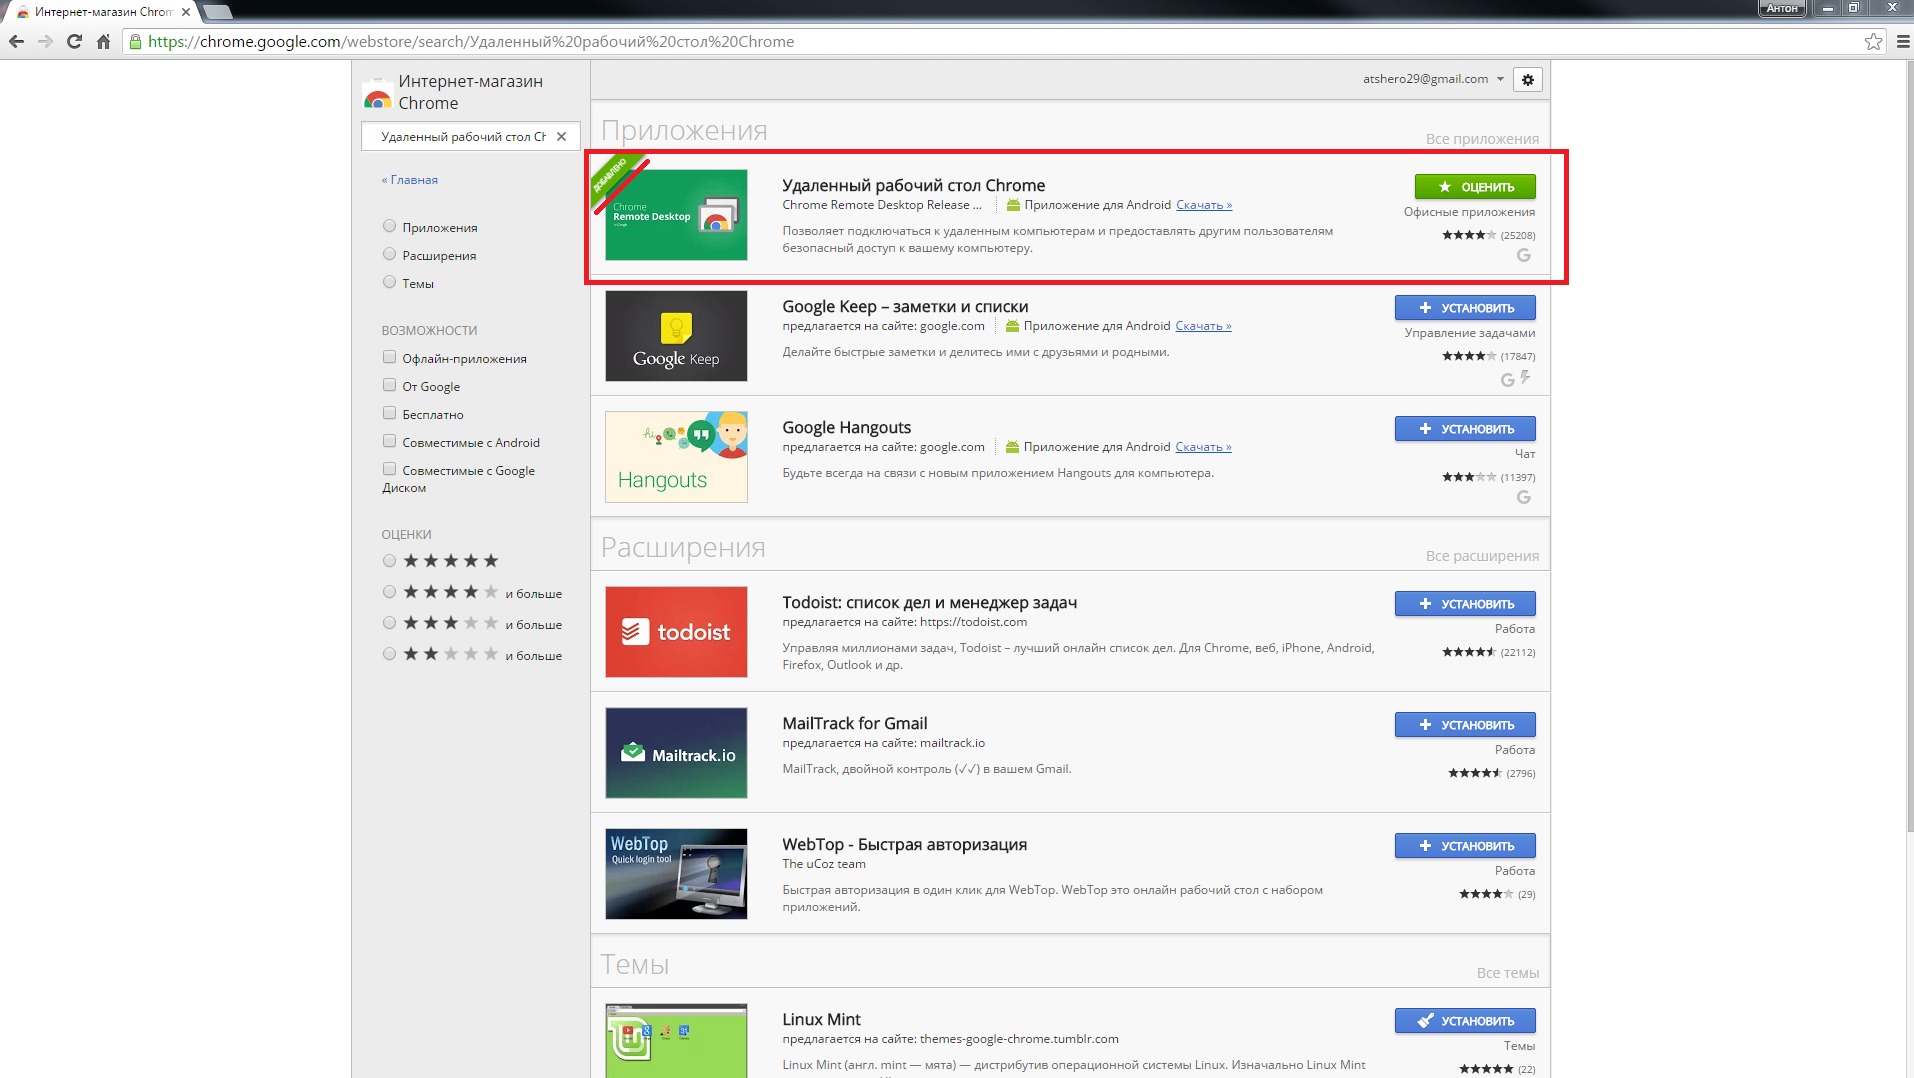Click the star rating of Todoist extension
The image size is (1914, 1078).
tap(1469, 652)
